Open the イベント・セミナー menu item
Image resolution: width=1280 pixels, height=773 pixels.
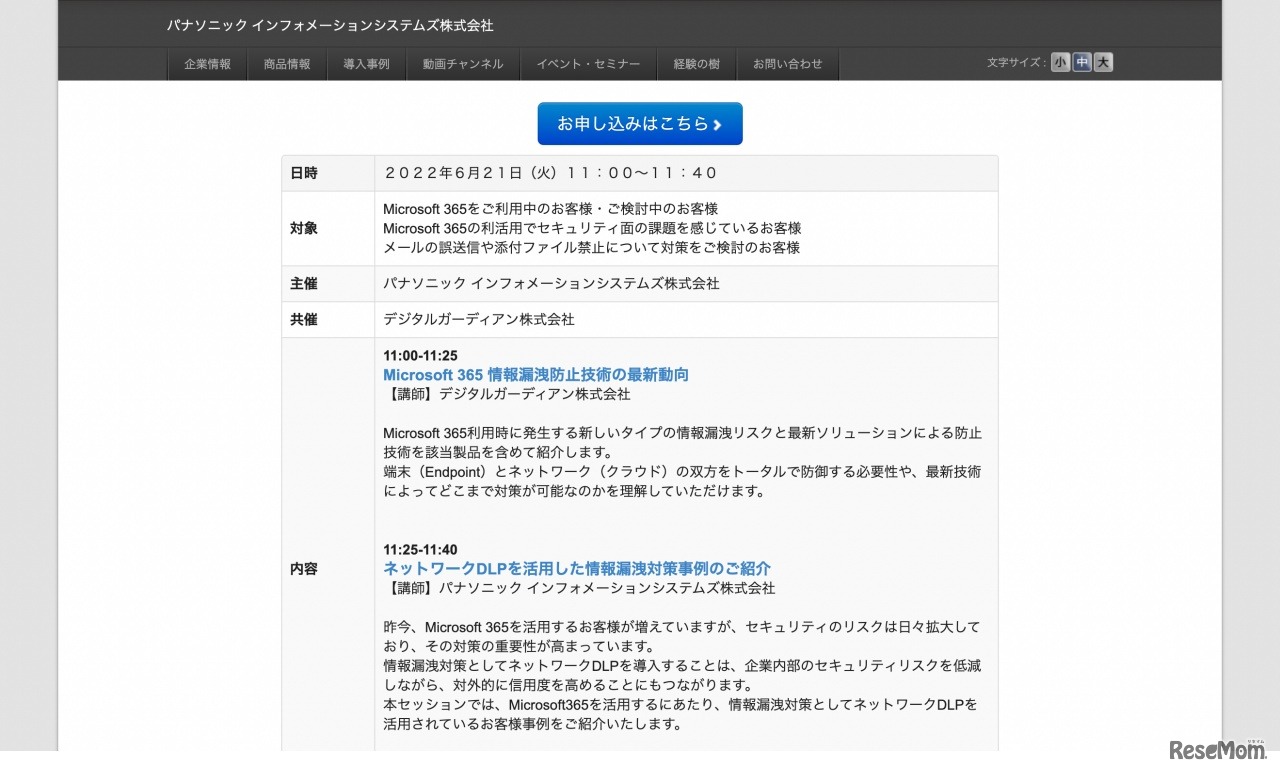click(588, 64)
